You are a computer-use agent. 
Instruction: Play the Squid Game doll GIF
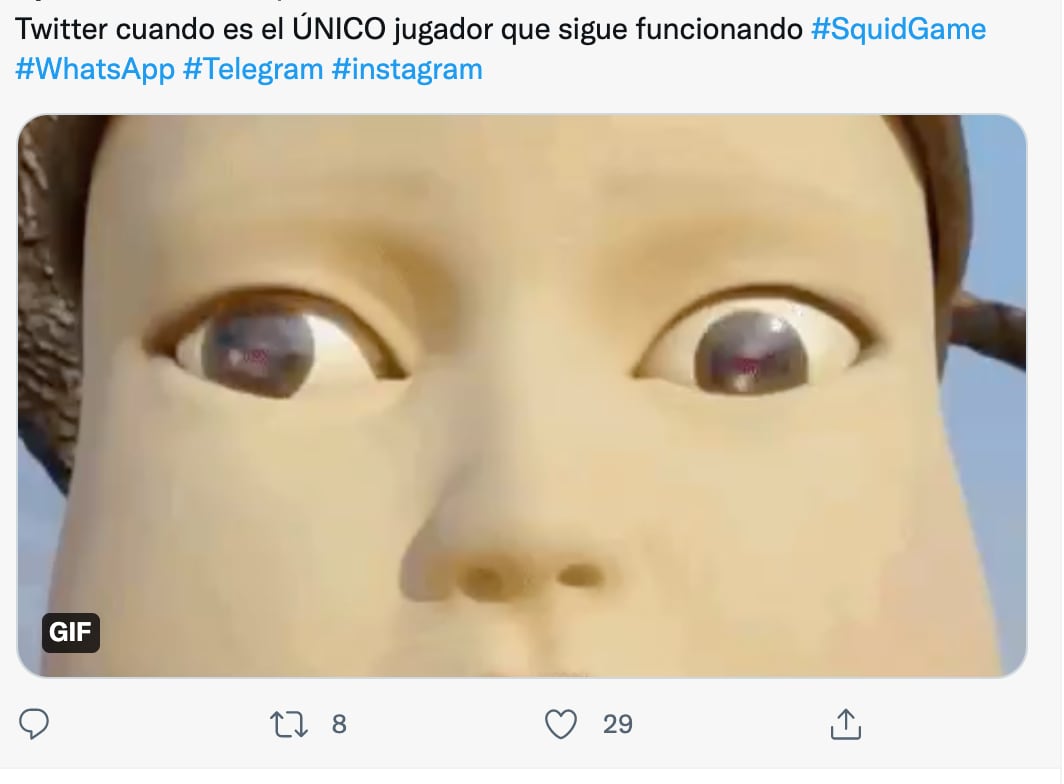[x=522, y=396]
